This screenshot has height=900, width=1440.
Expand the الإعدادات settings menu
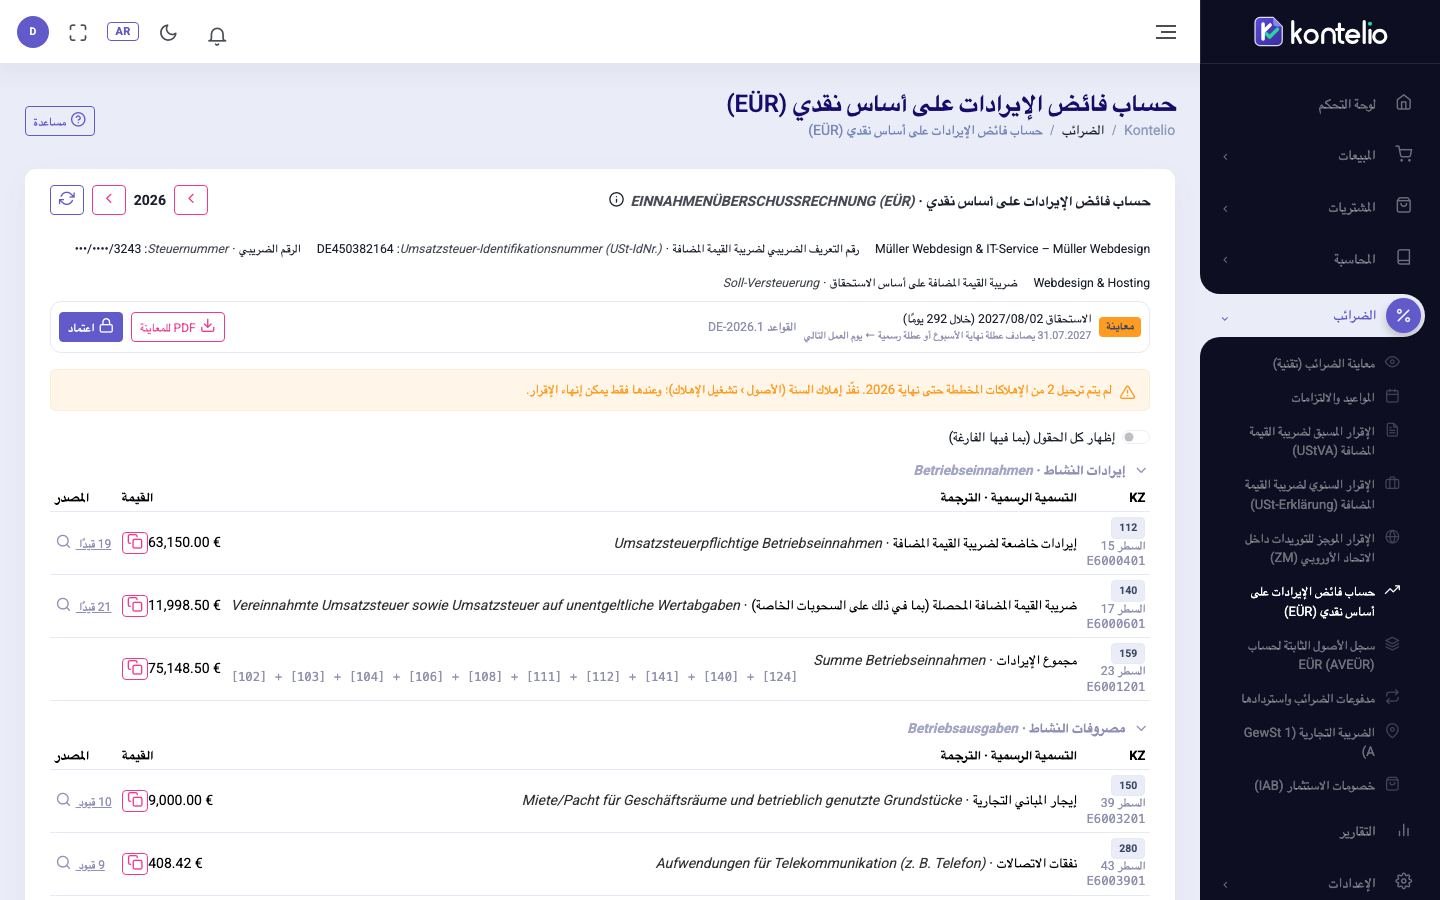1320,883
